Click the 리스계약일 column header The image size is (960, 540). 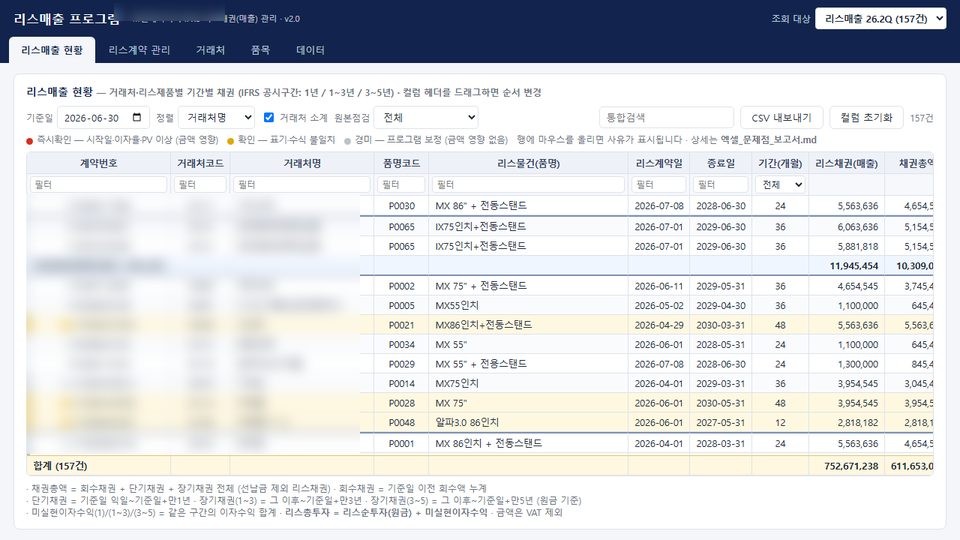[658, 163]
